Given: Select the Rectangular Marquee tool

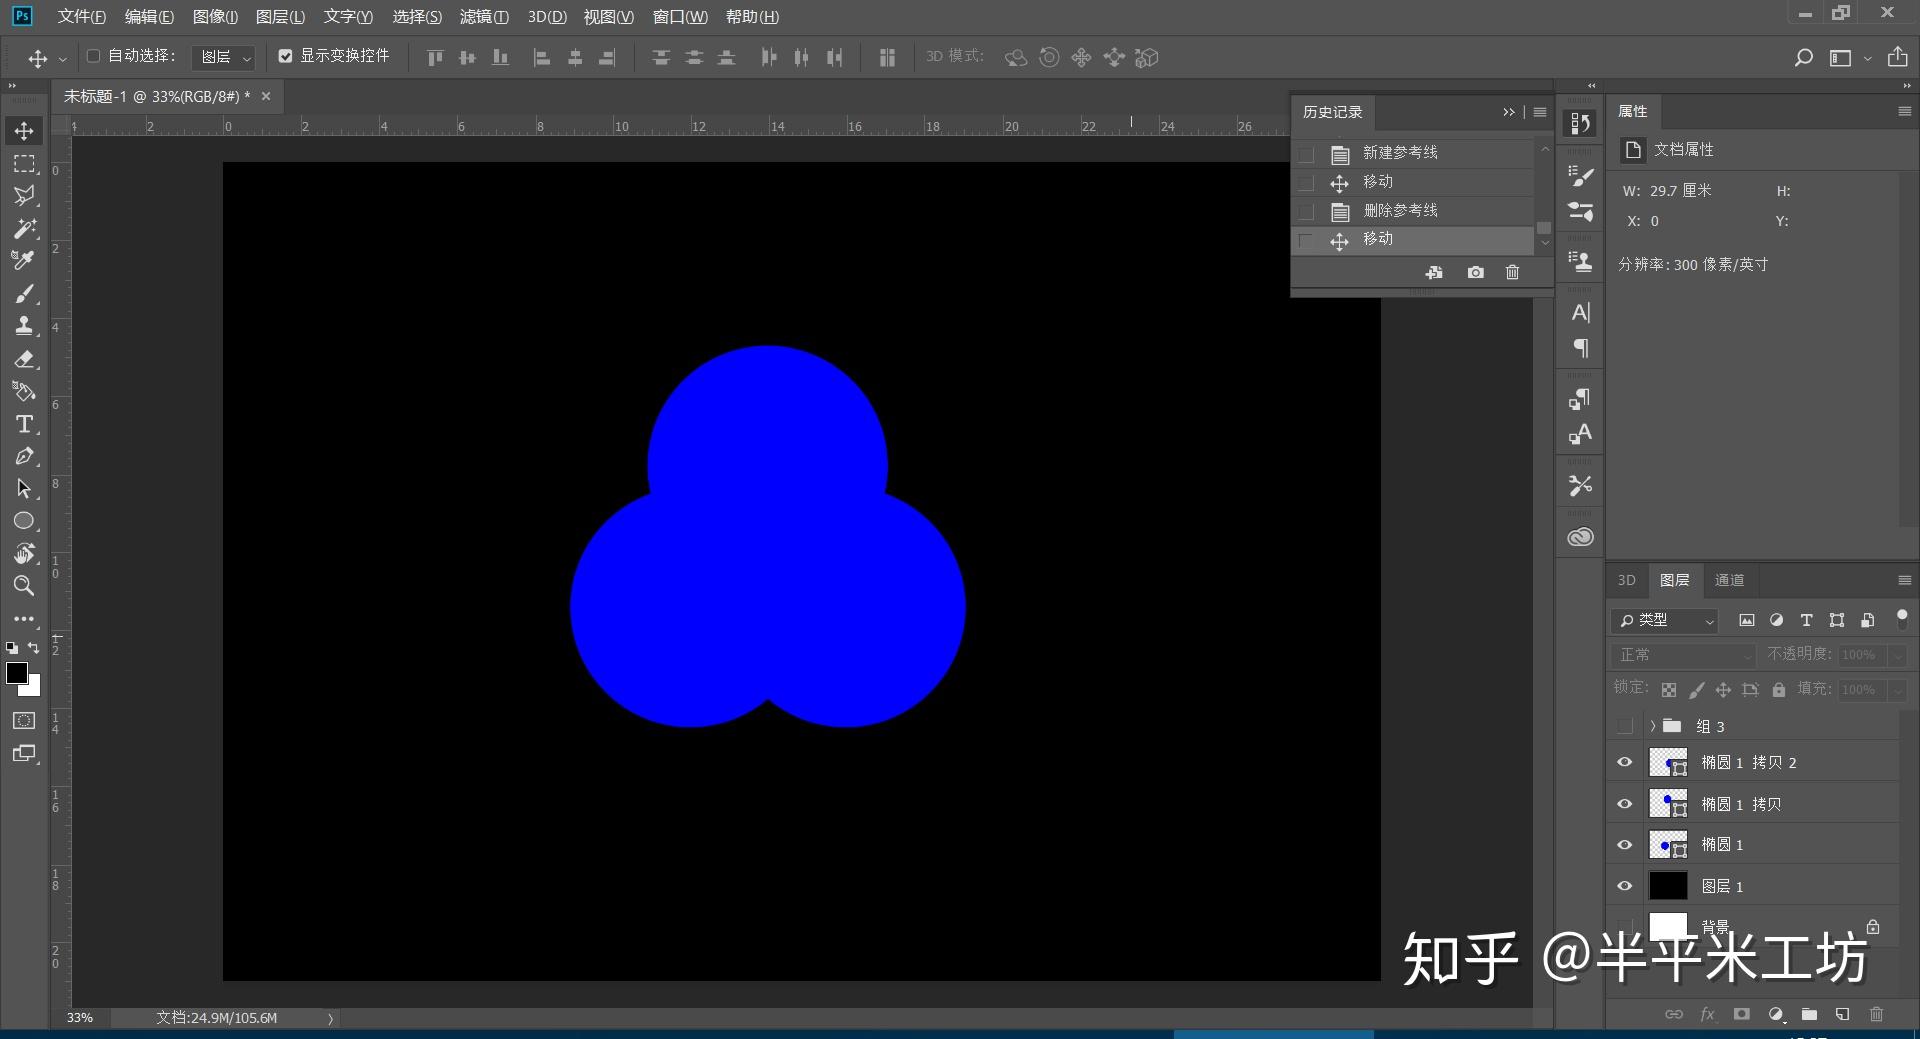Looking at the screenshot, I should coord(24,163).
